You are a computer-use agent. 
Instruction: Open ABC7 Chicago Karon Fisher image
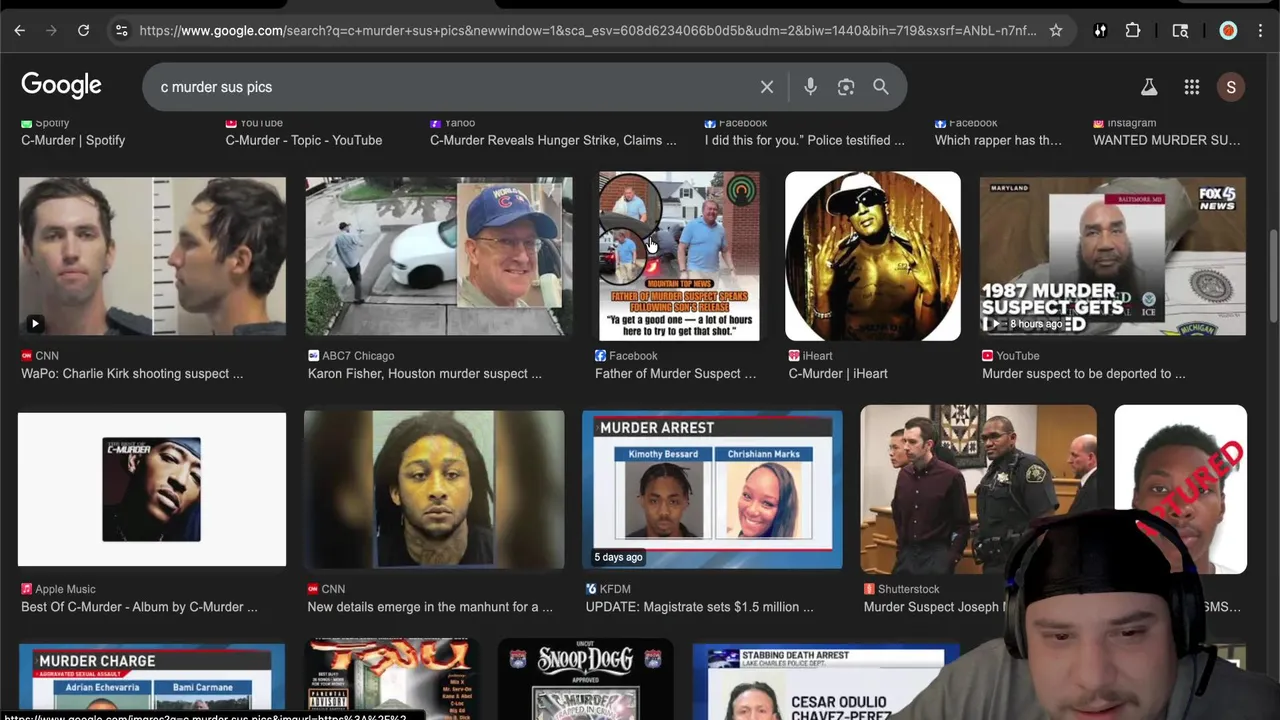click(x=439, y=256)
